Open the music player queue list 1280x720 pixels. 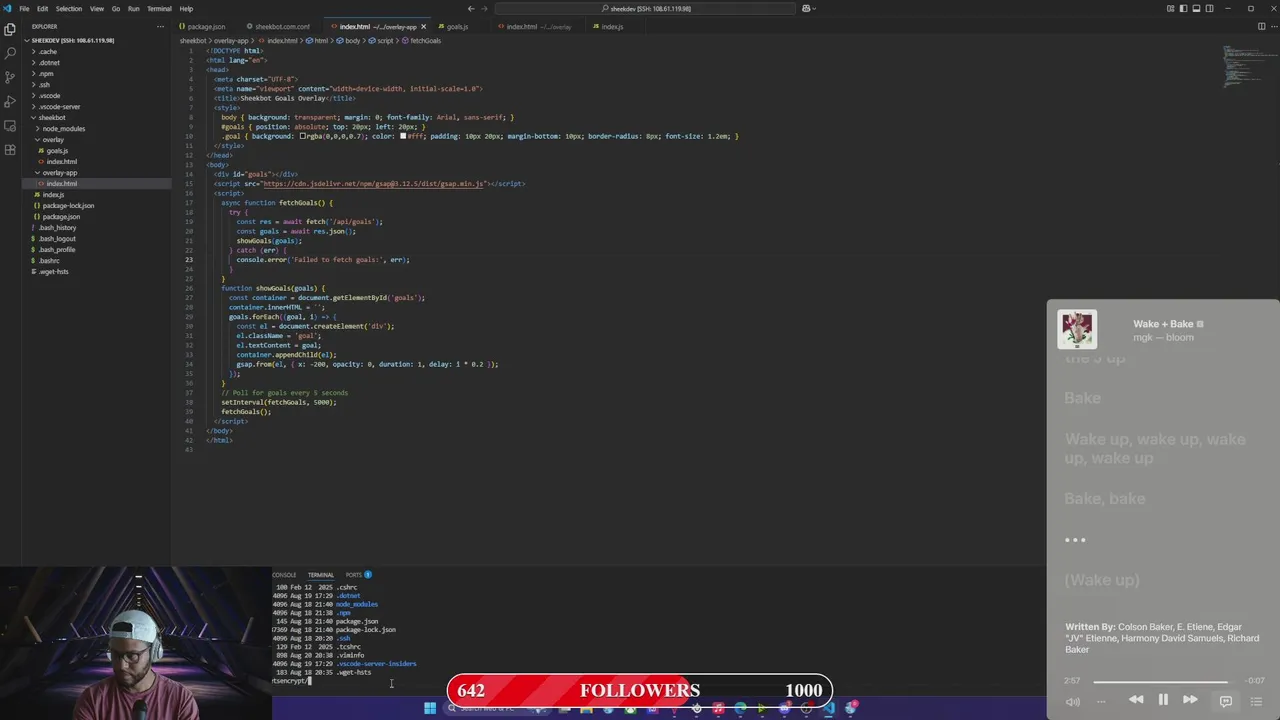pos(1256,701)
